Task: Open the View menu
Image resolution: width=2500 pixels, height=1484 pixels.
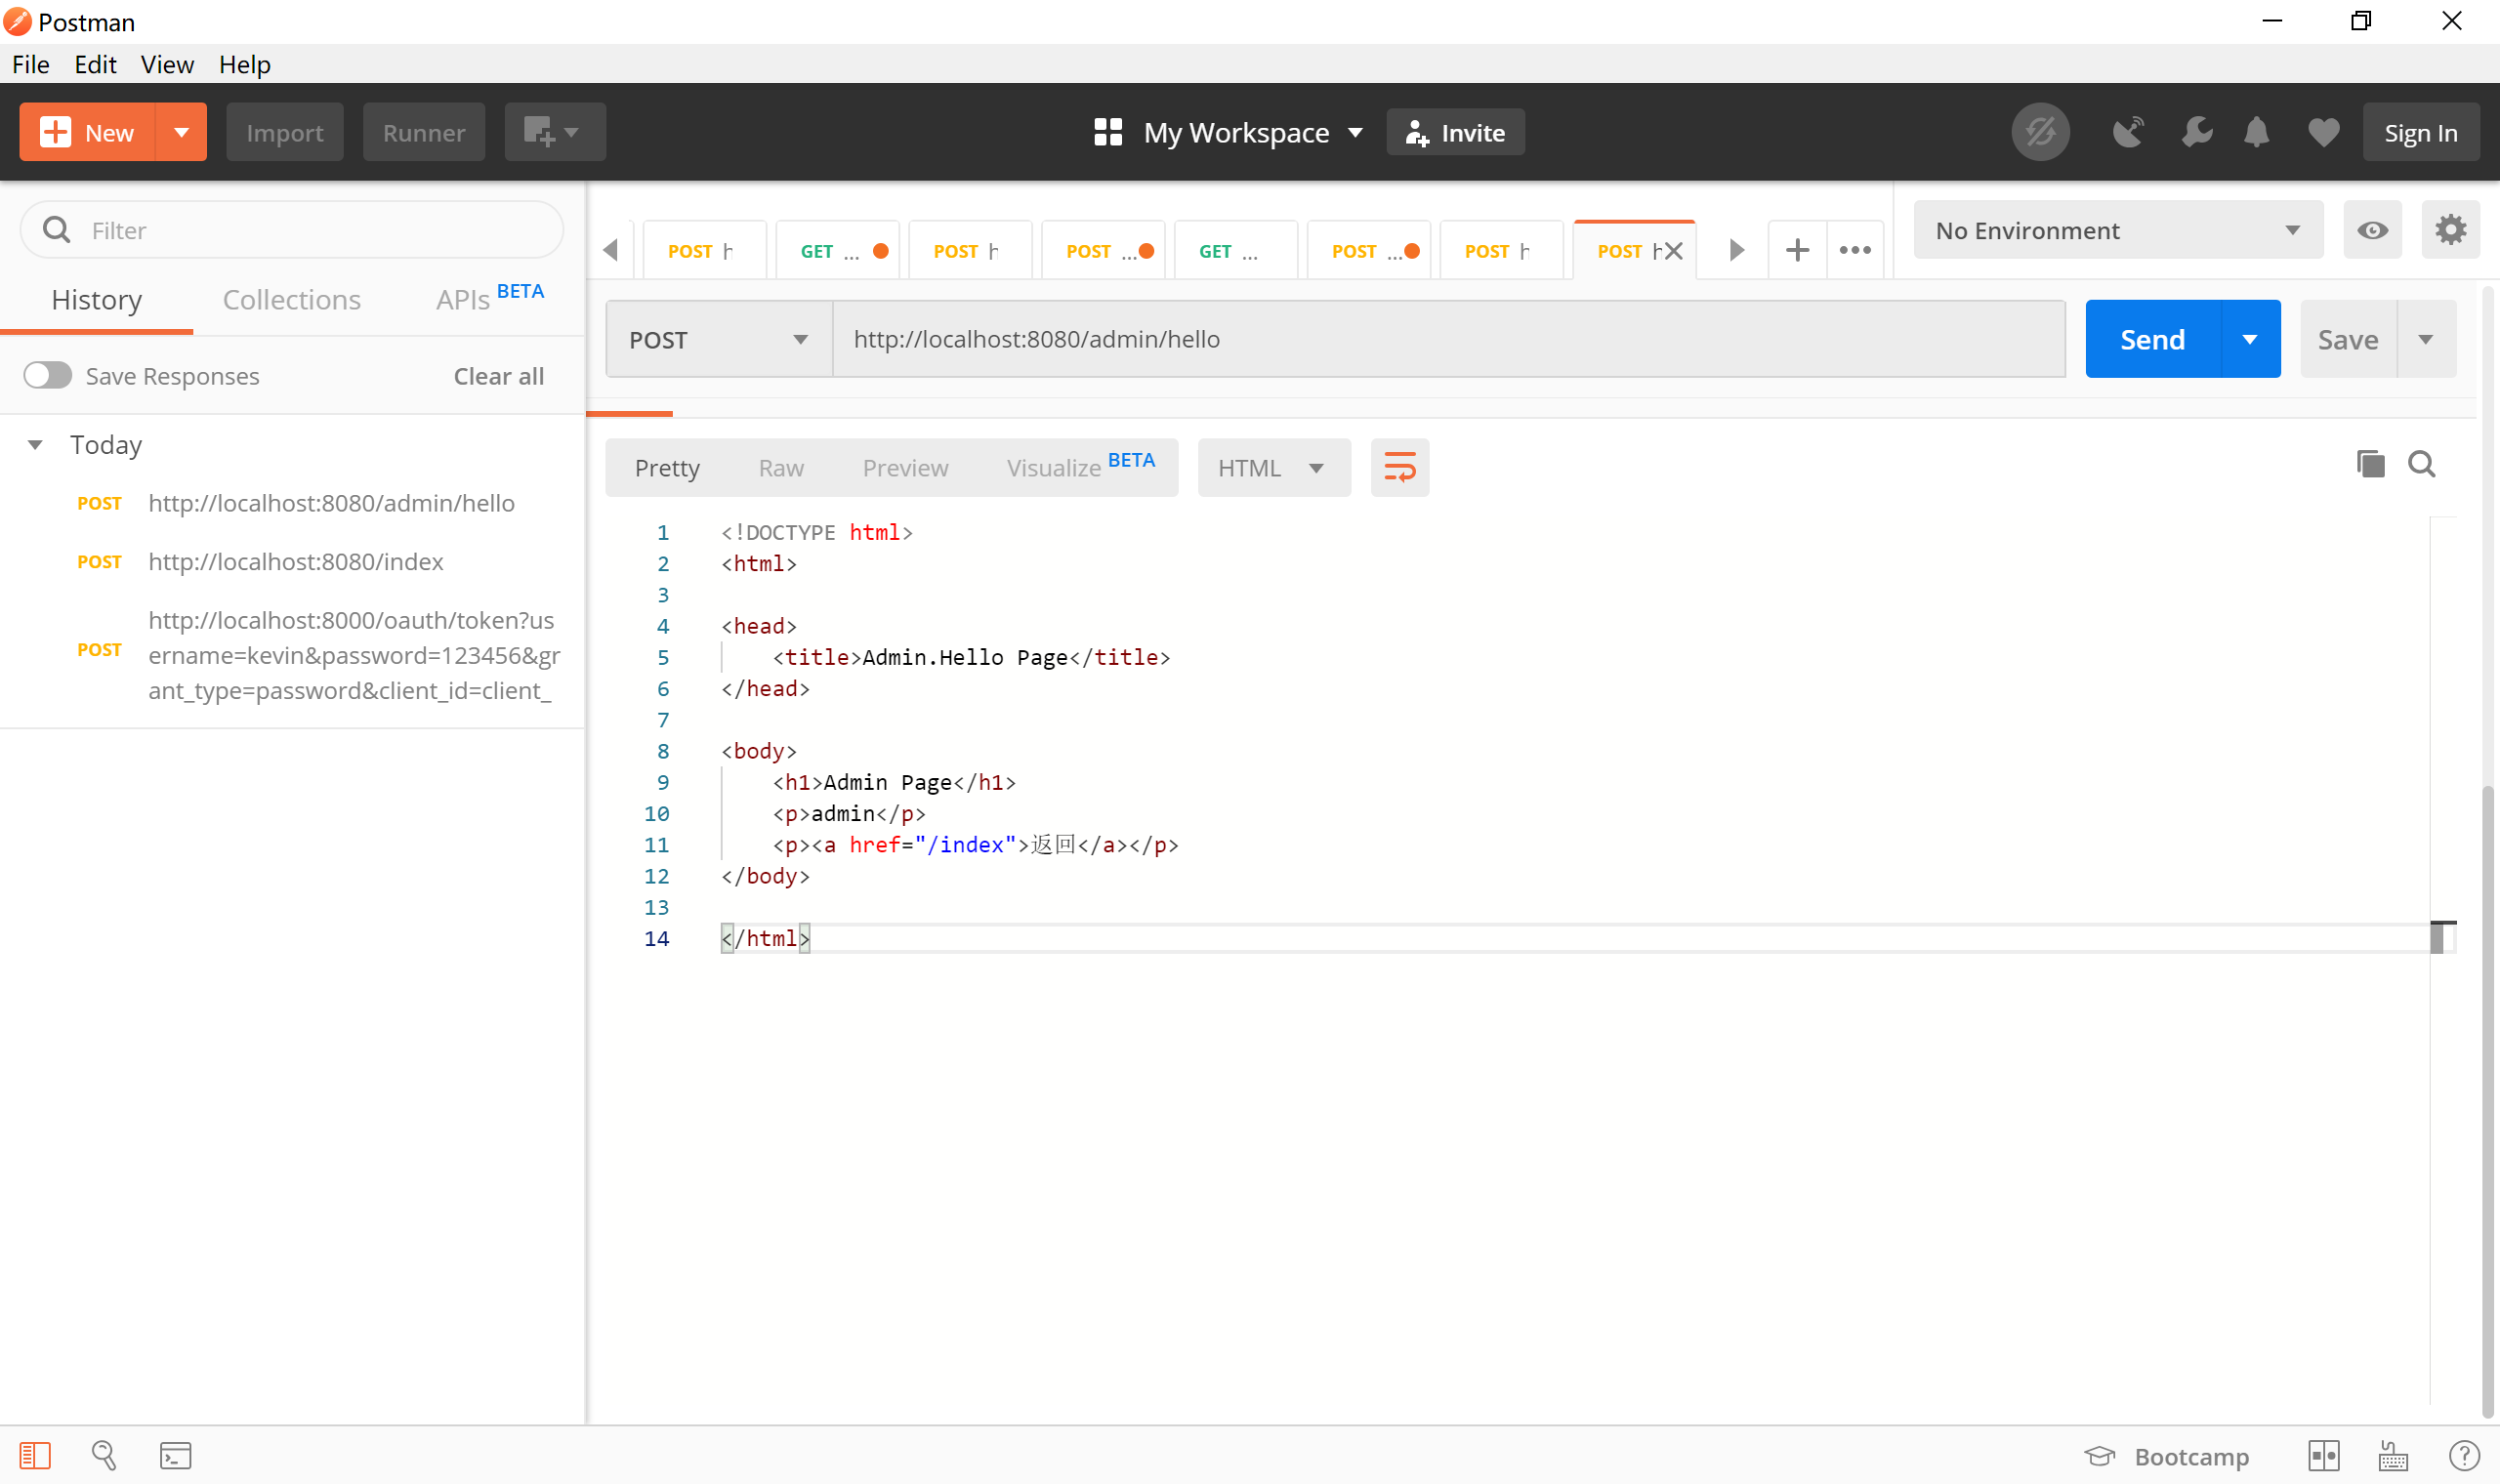Action: tap(166, 64)
